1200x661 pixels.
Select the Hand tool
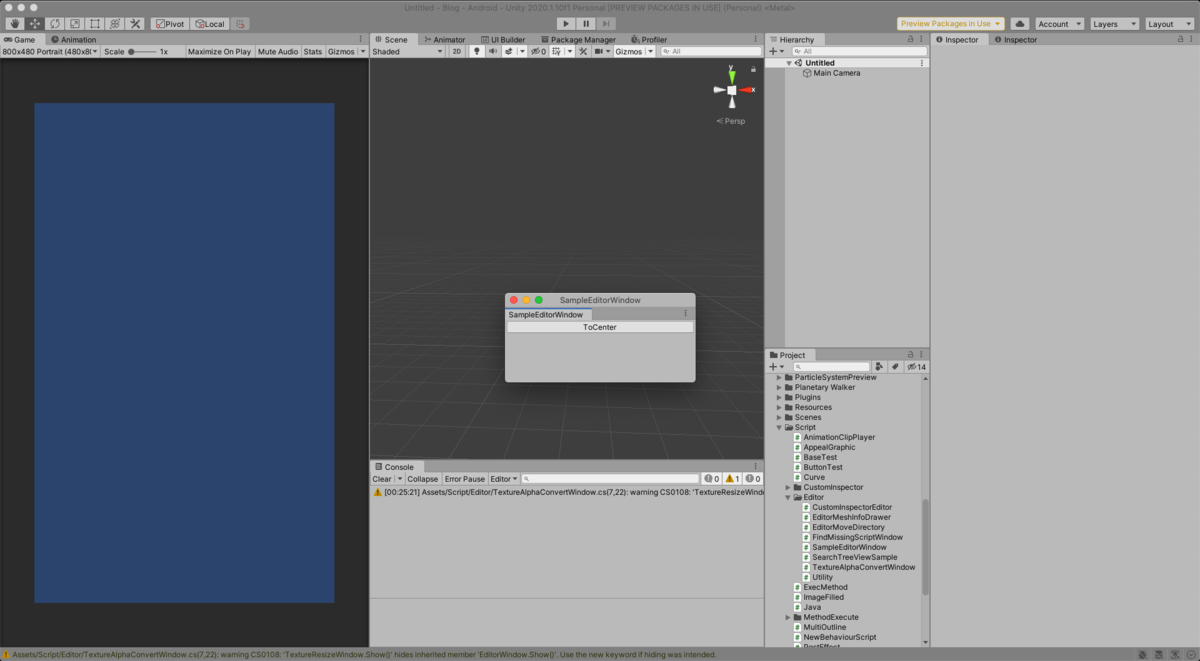[x=15, y=23]
